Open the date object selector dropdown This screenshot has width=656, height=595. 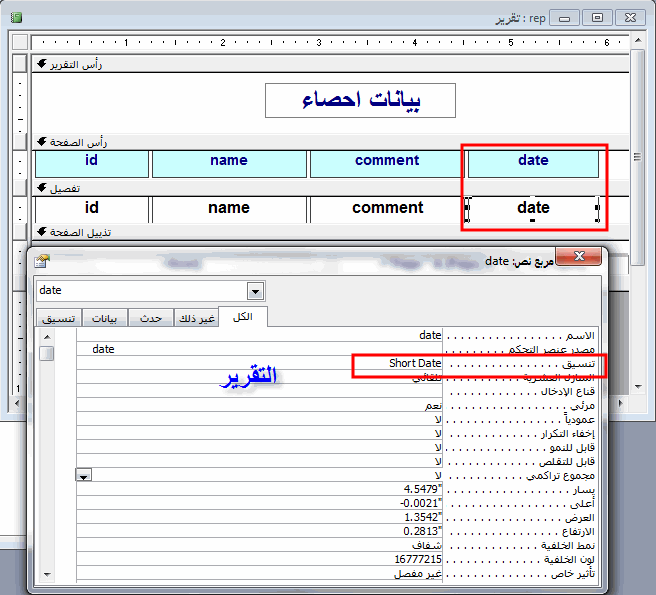point(255,291)
